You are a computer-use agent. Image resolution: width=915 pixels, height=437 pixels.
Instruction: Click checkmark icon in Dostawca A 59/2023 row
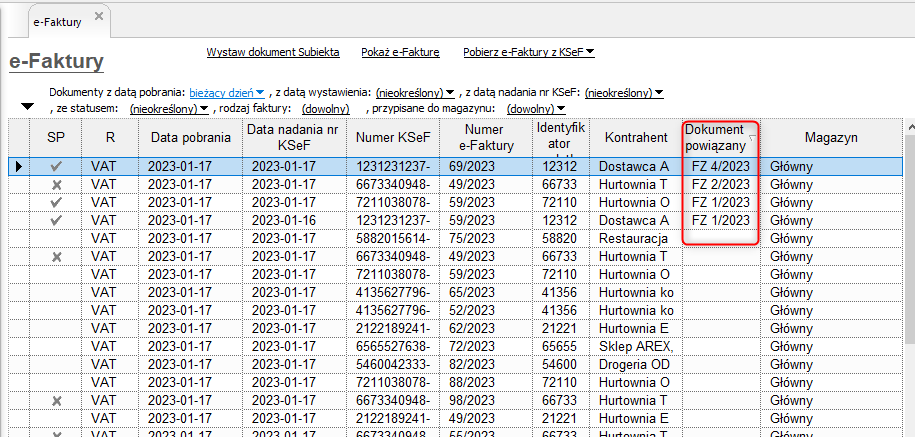coord(56,221)
